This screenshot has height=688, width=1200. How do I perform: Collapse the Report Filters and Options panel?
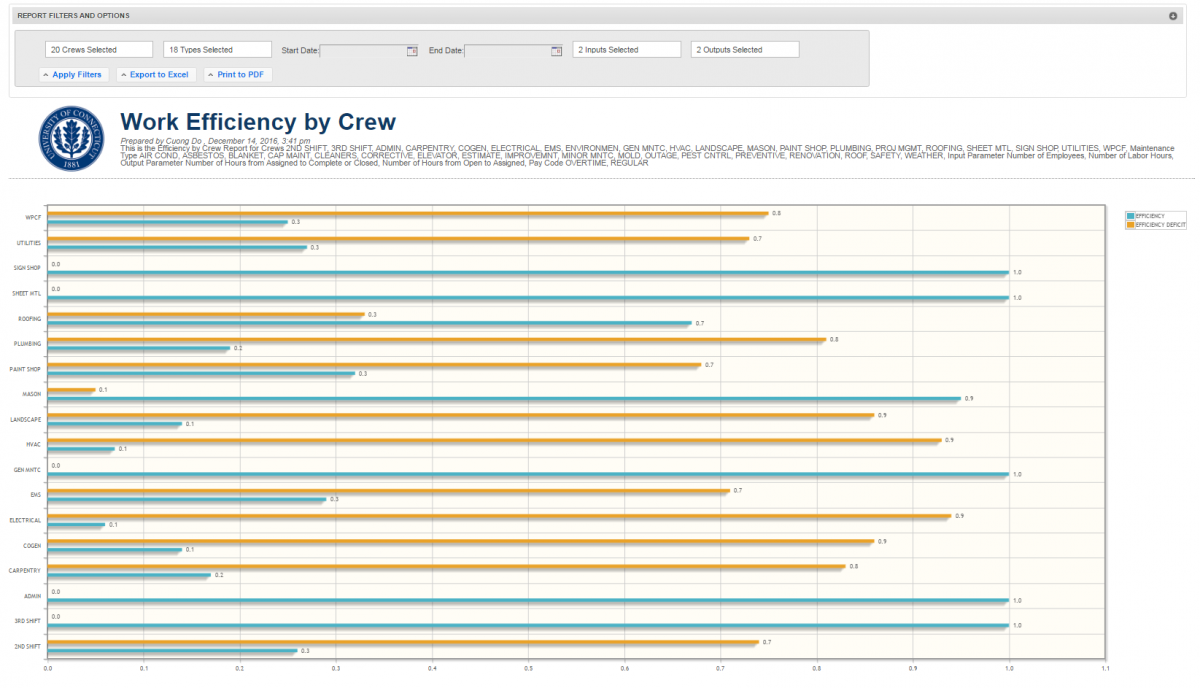[1172, 15]
